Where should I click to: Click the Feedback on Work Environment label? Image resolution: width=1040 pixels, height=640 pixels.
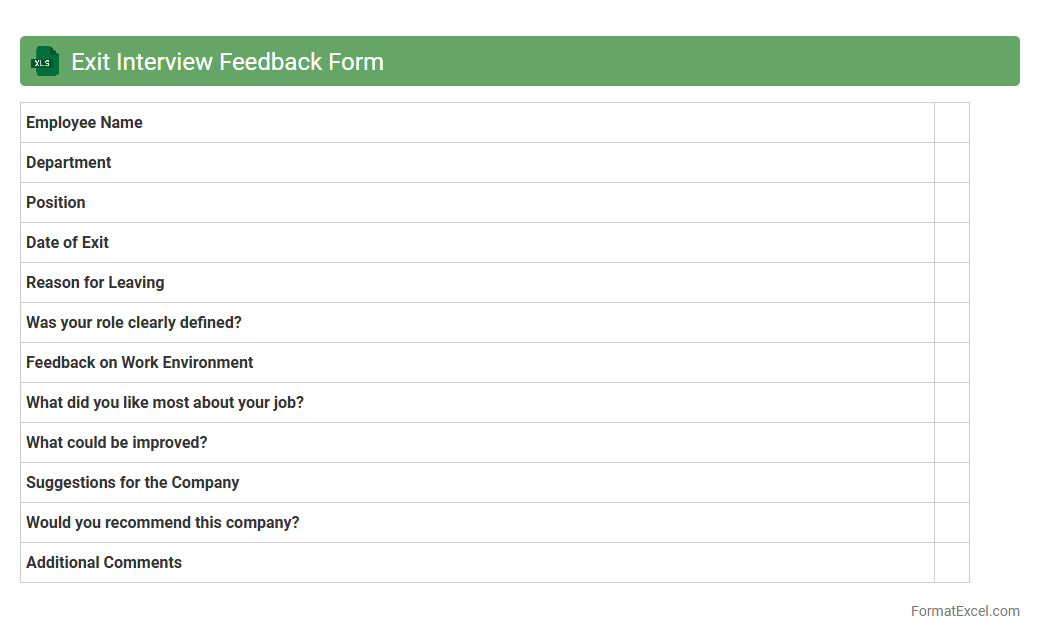click(x=140, y=363)
